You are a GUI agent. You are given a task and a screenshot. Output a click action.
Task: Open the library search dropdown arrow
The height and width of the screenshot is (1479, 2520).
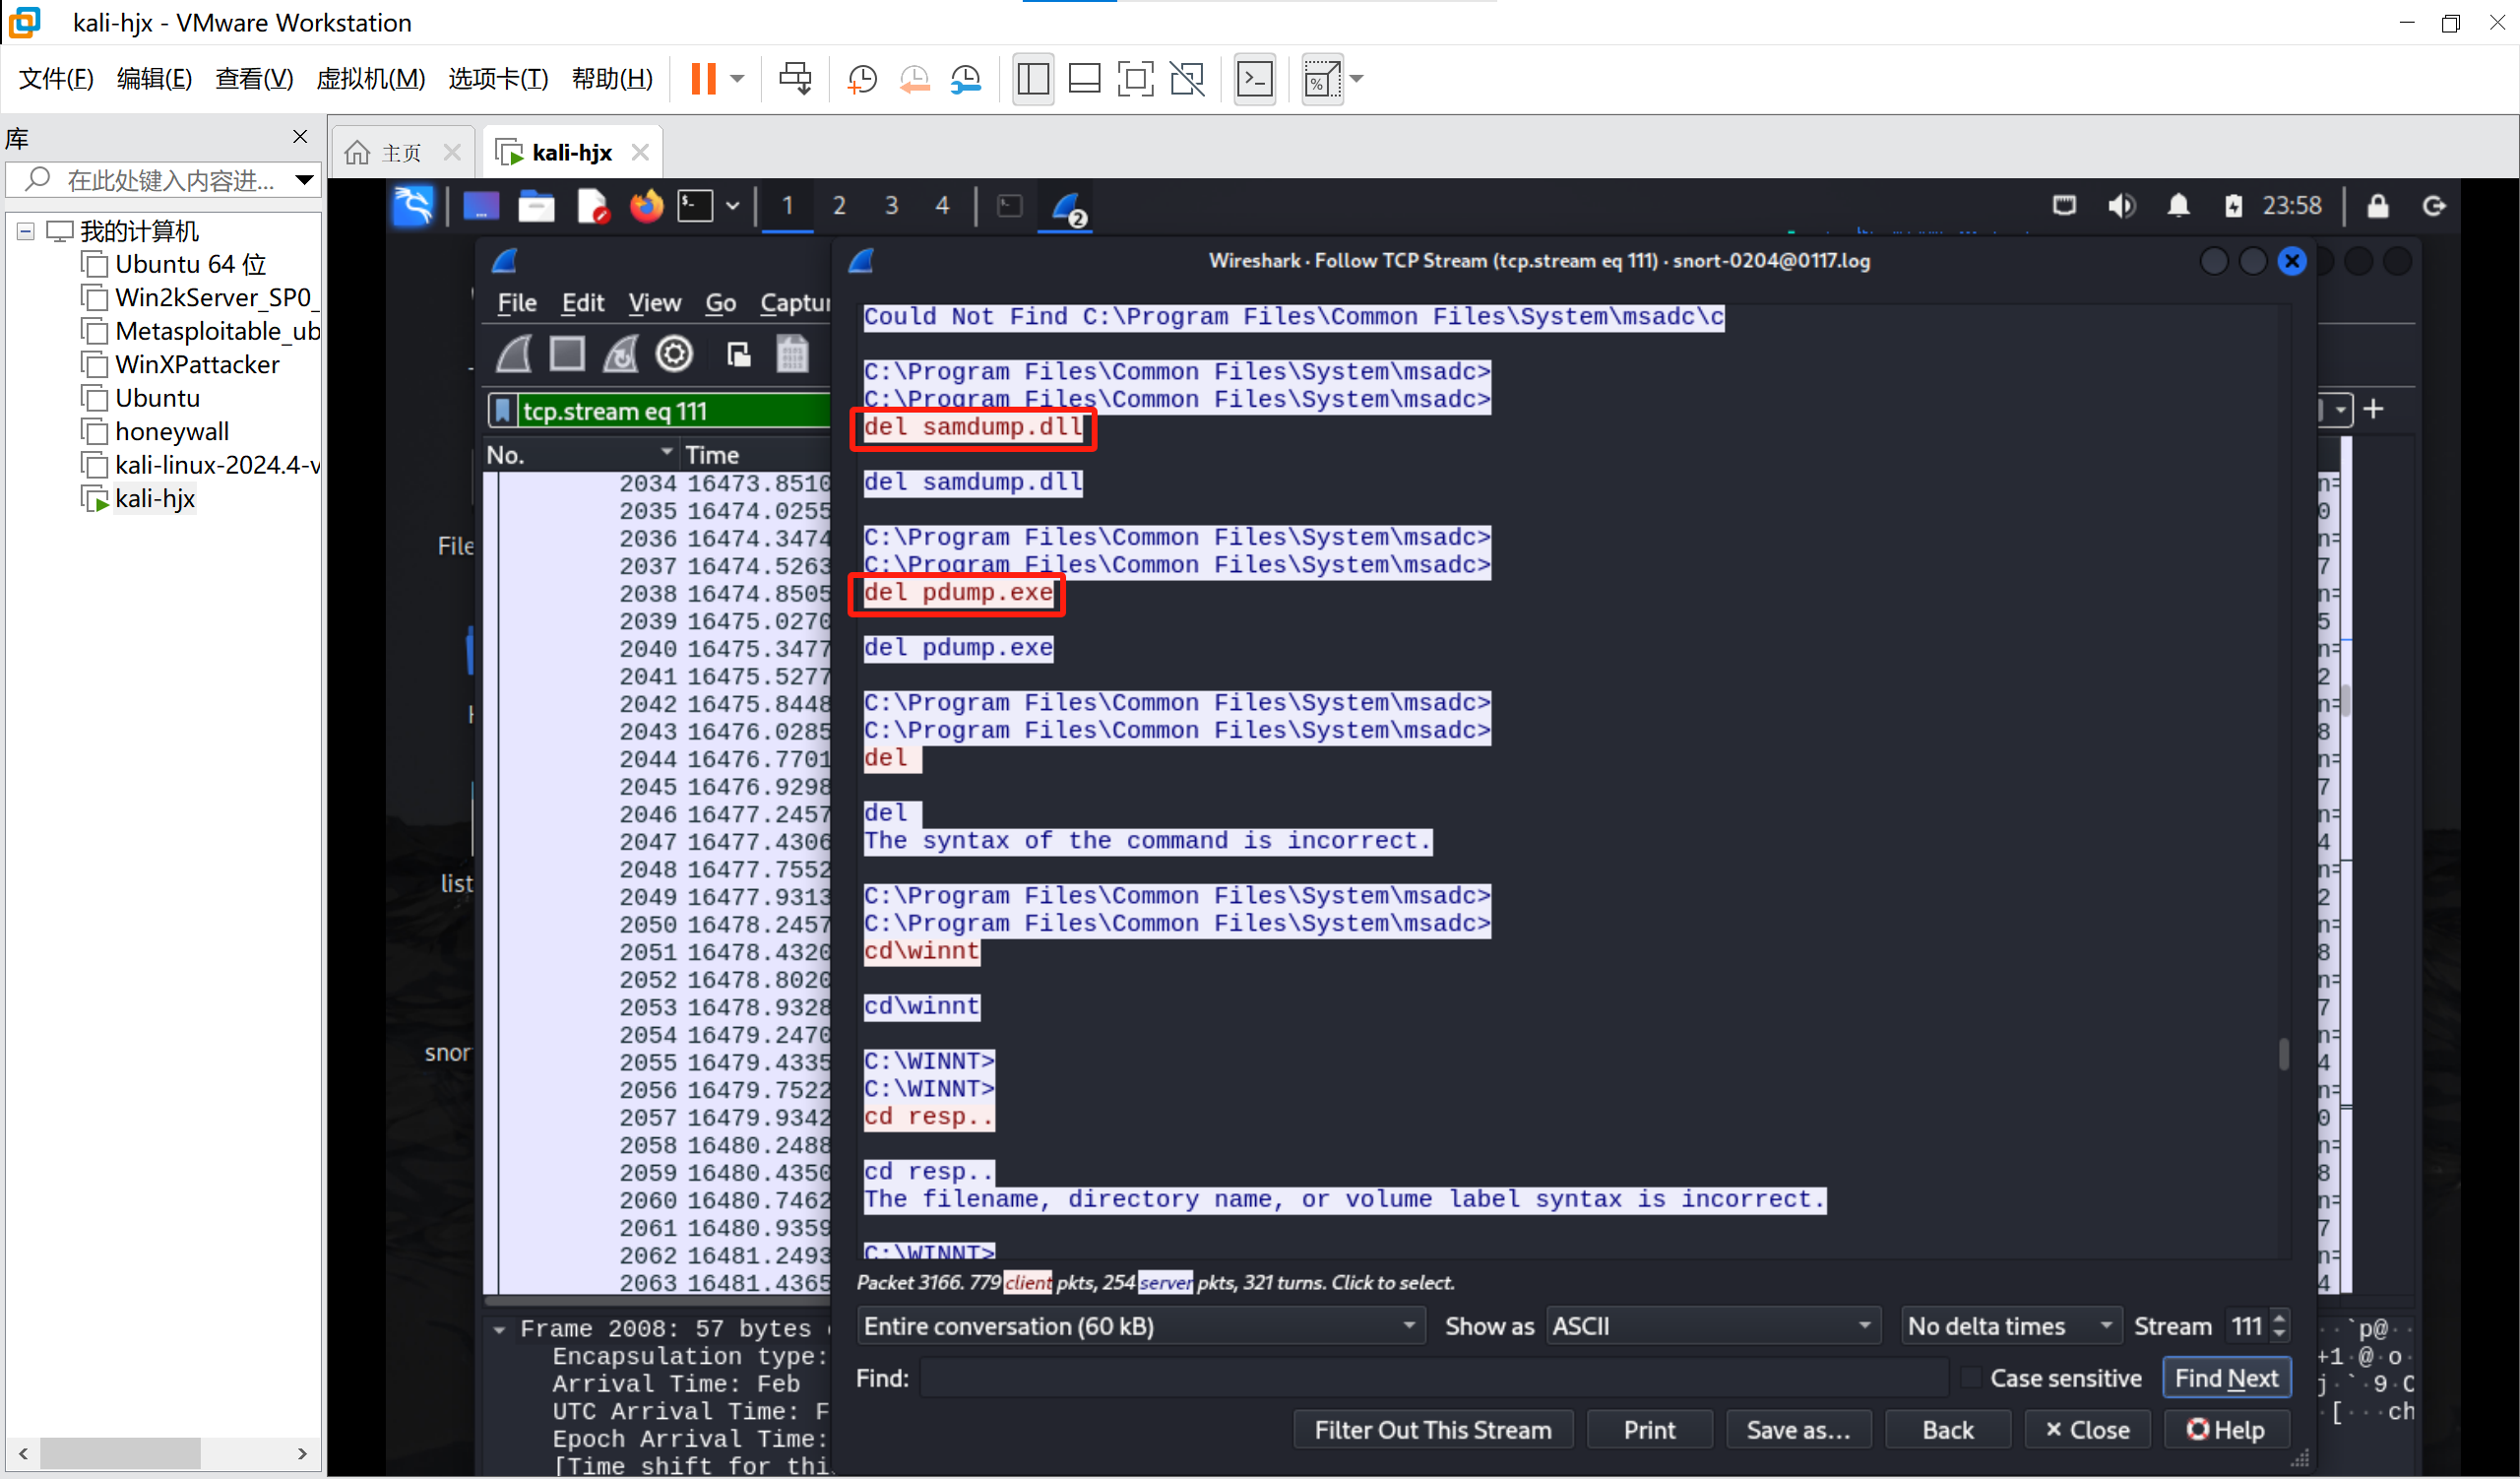point(304,180)
